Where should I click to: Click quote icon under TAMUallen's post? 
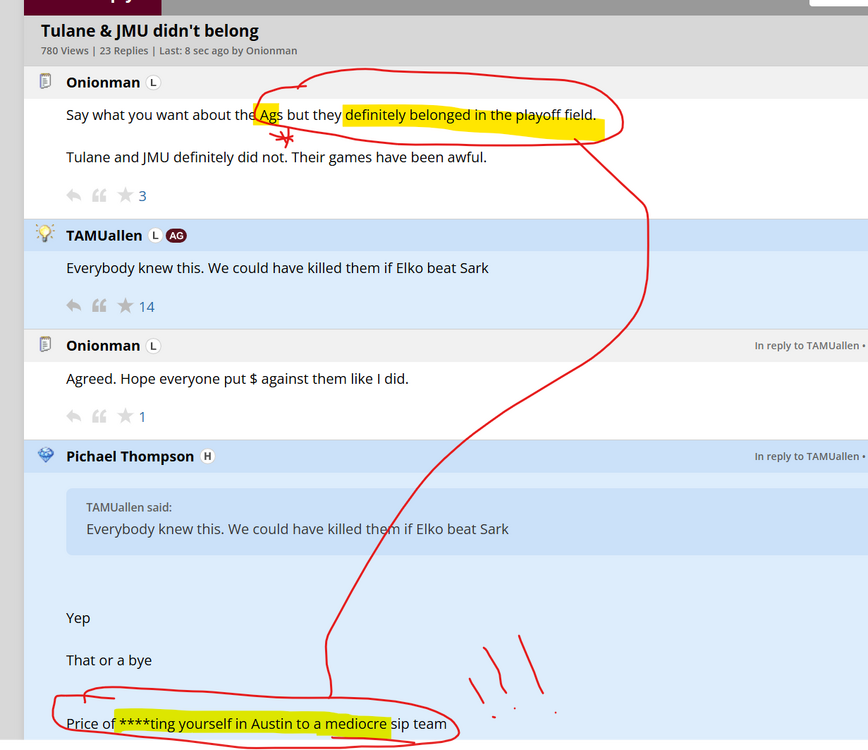(x=99, y=306)
